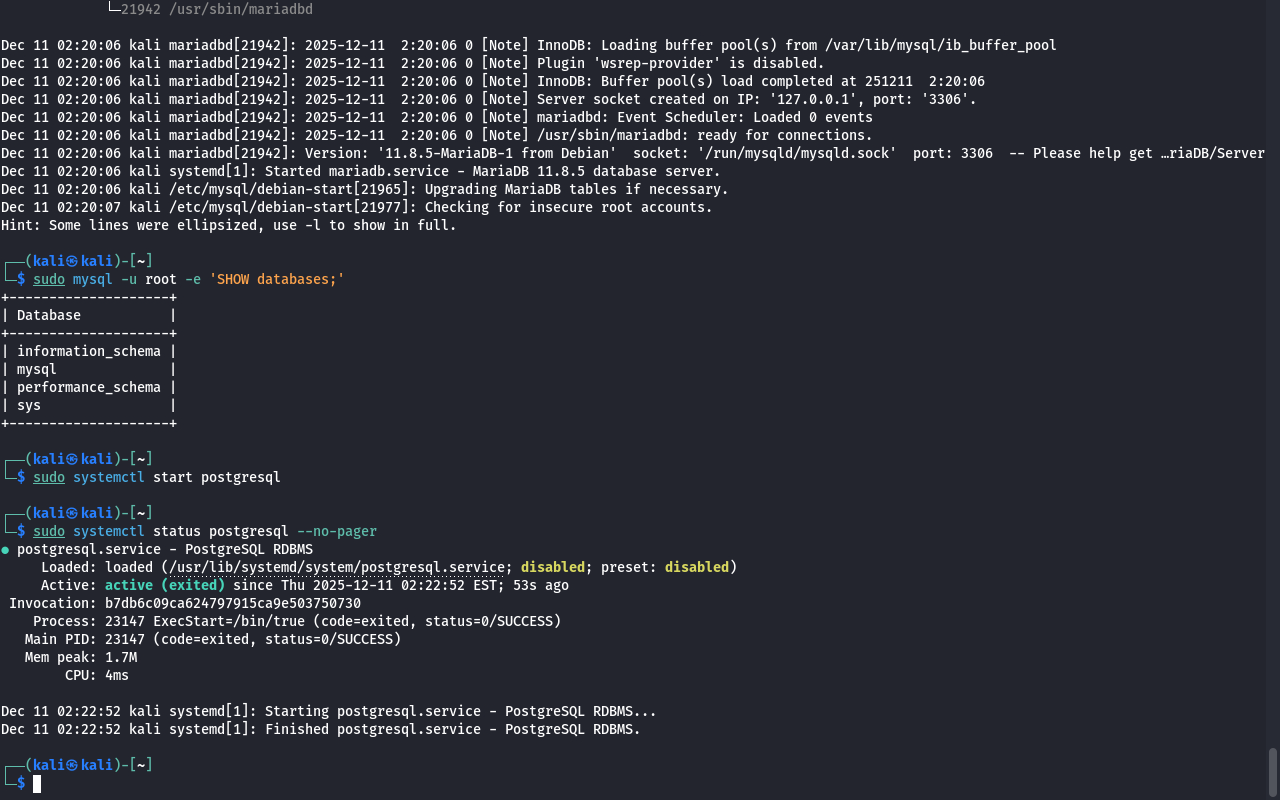Select the information_schema database row
The width and height of the screenshot is (1280, 800).
88,351
